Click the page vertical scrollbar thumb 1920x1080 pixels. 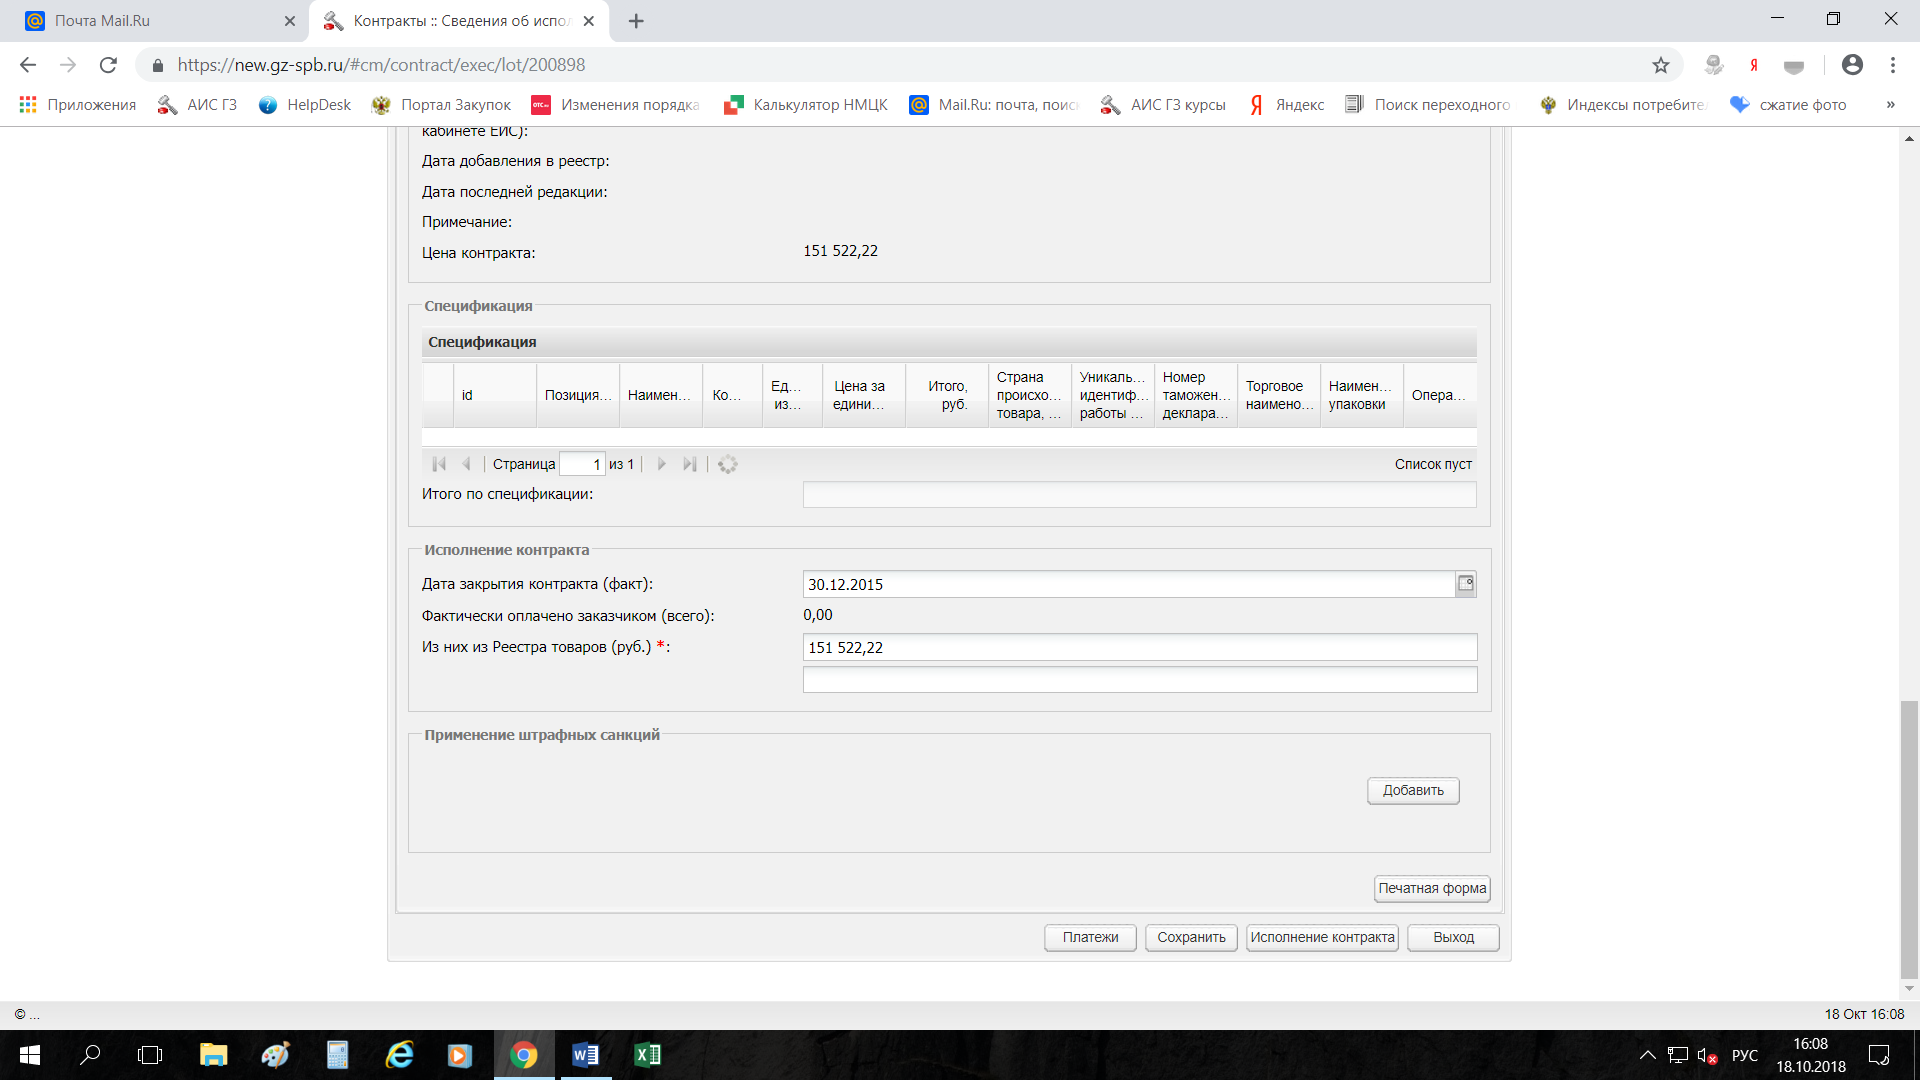pos(1909,840)
